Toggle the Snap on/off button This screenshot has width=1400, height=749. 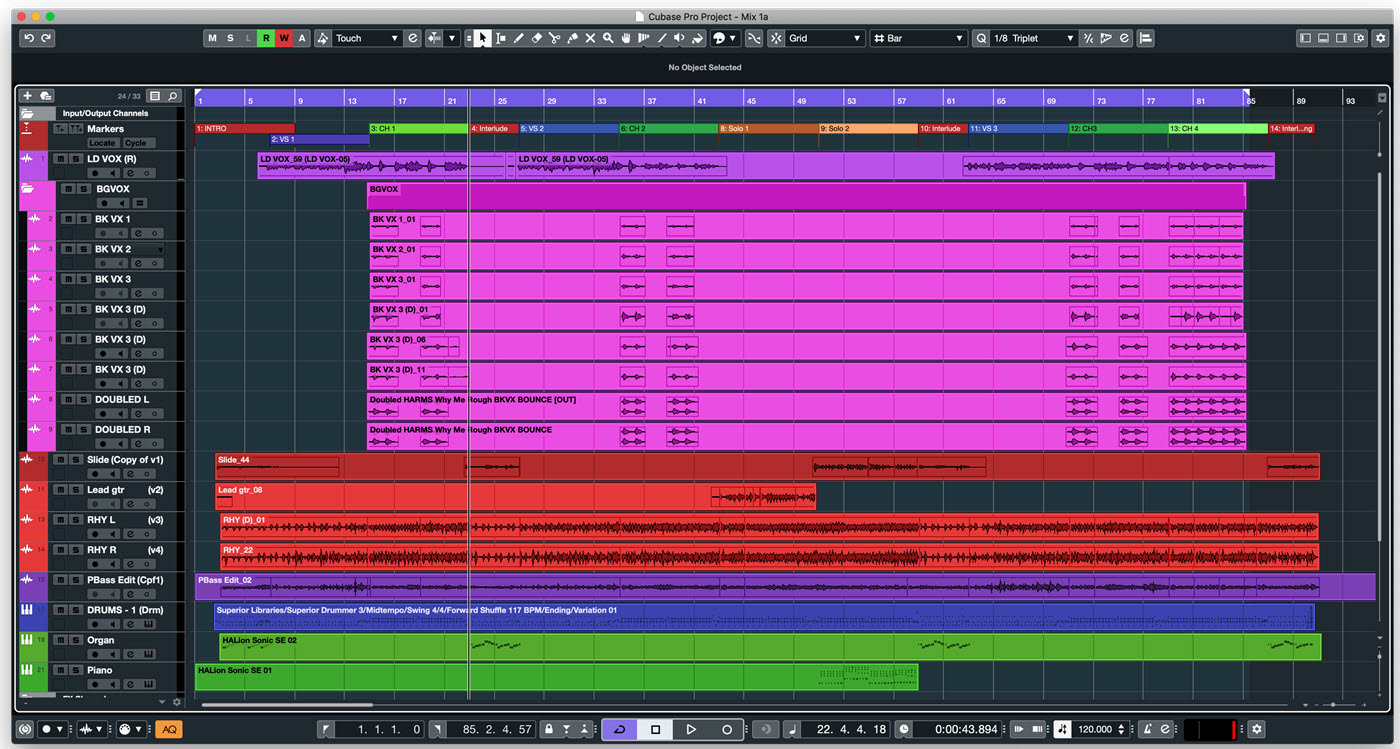[776, 38]
